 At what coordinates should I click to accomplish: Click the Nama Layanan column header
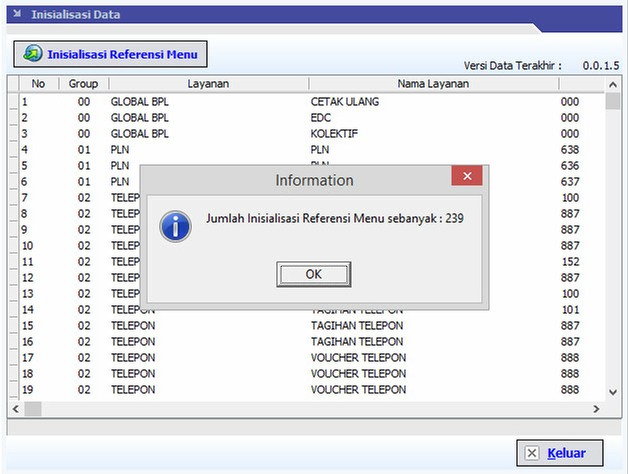point(432,84)
